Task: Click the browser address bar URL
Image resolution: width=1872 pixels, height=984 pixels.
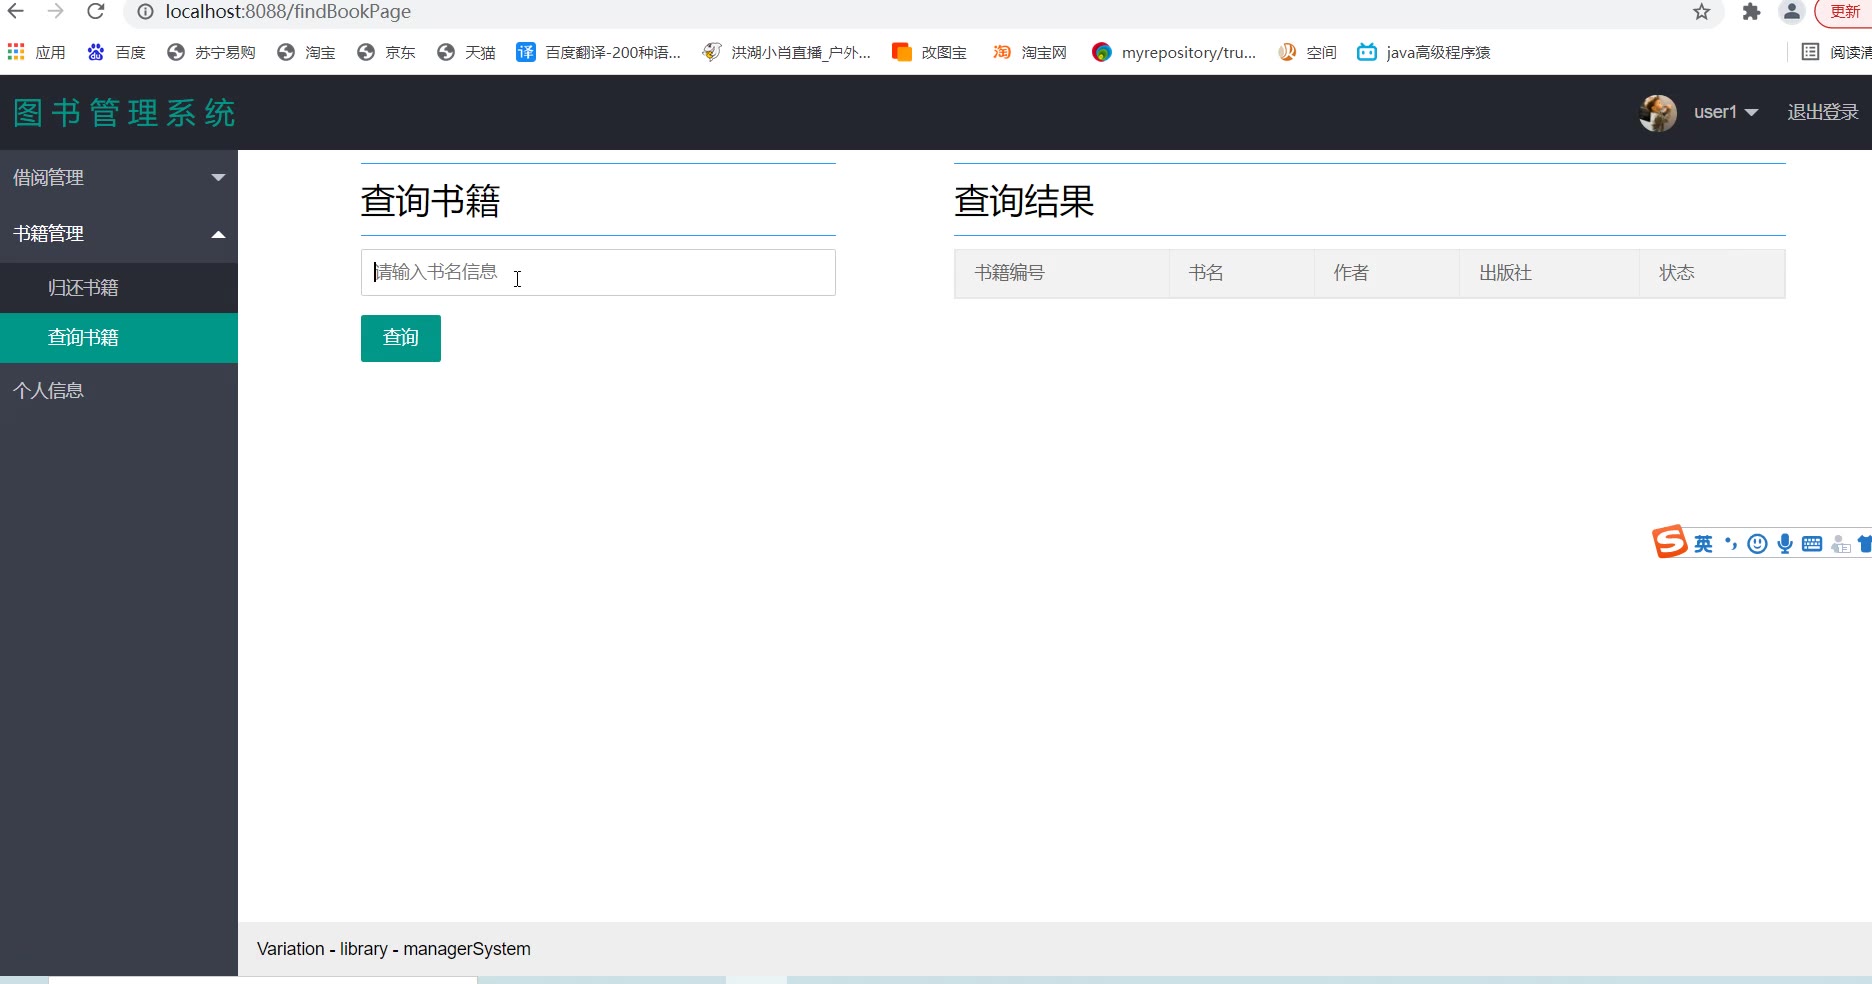Action: [288, 12]
